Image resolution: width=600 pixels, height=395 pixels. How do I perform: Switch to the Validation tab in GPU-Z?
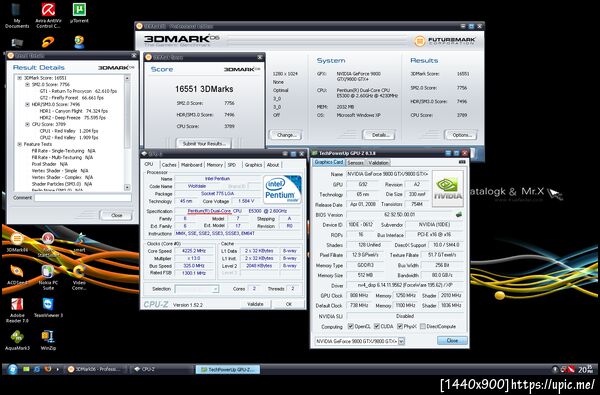click(378, 163)
